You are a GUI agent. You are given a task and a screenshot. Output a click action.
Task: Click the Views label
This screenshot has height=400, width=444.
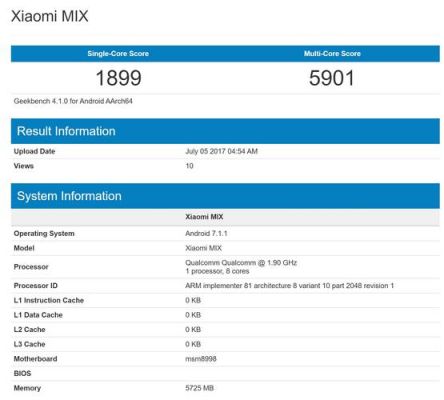click(x=24, y=166)
